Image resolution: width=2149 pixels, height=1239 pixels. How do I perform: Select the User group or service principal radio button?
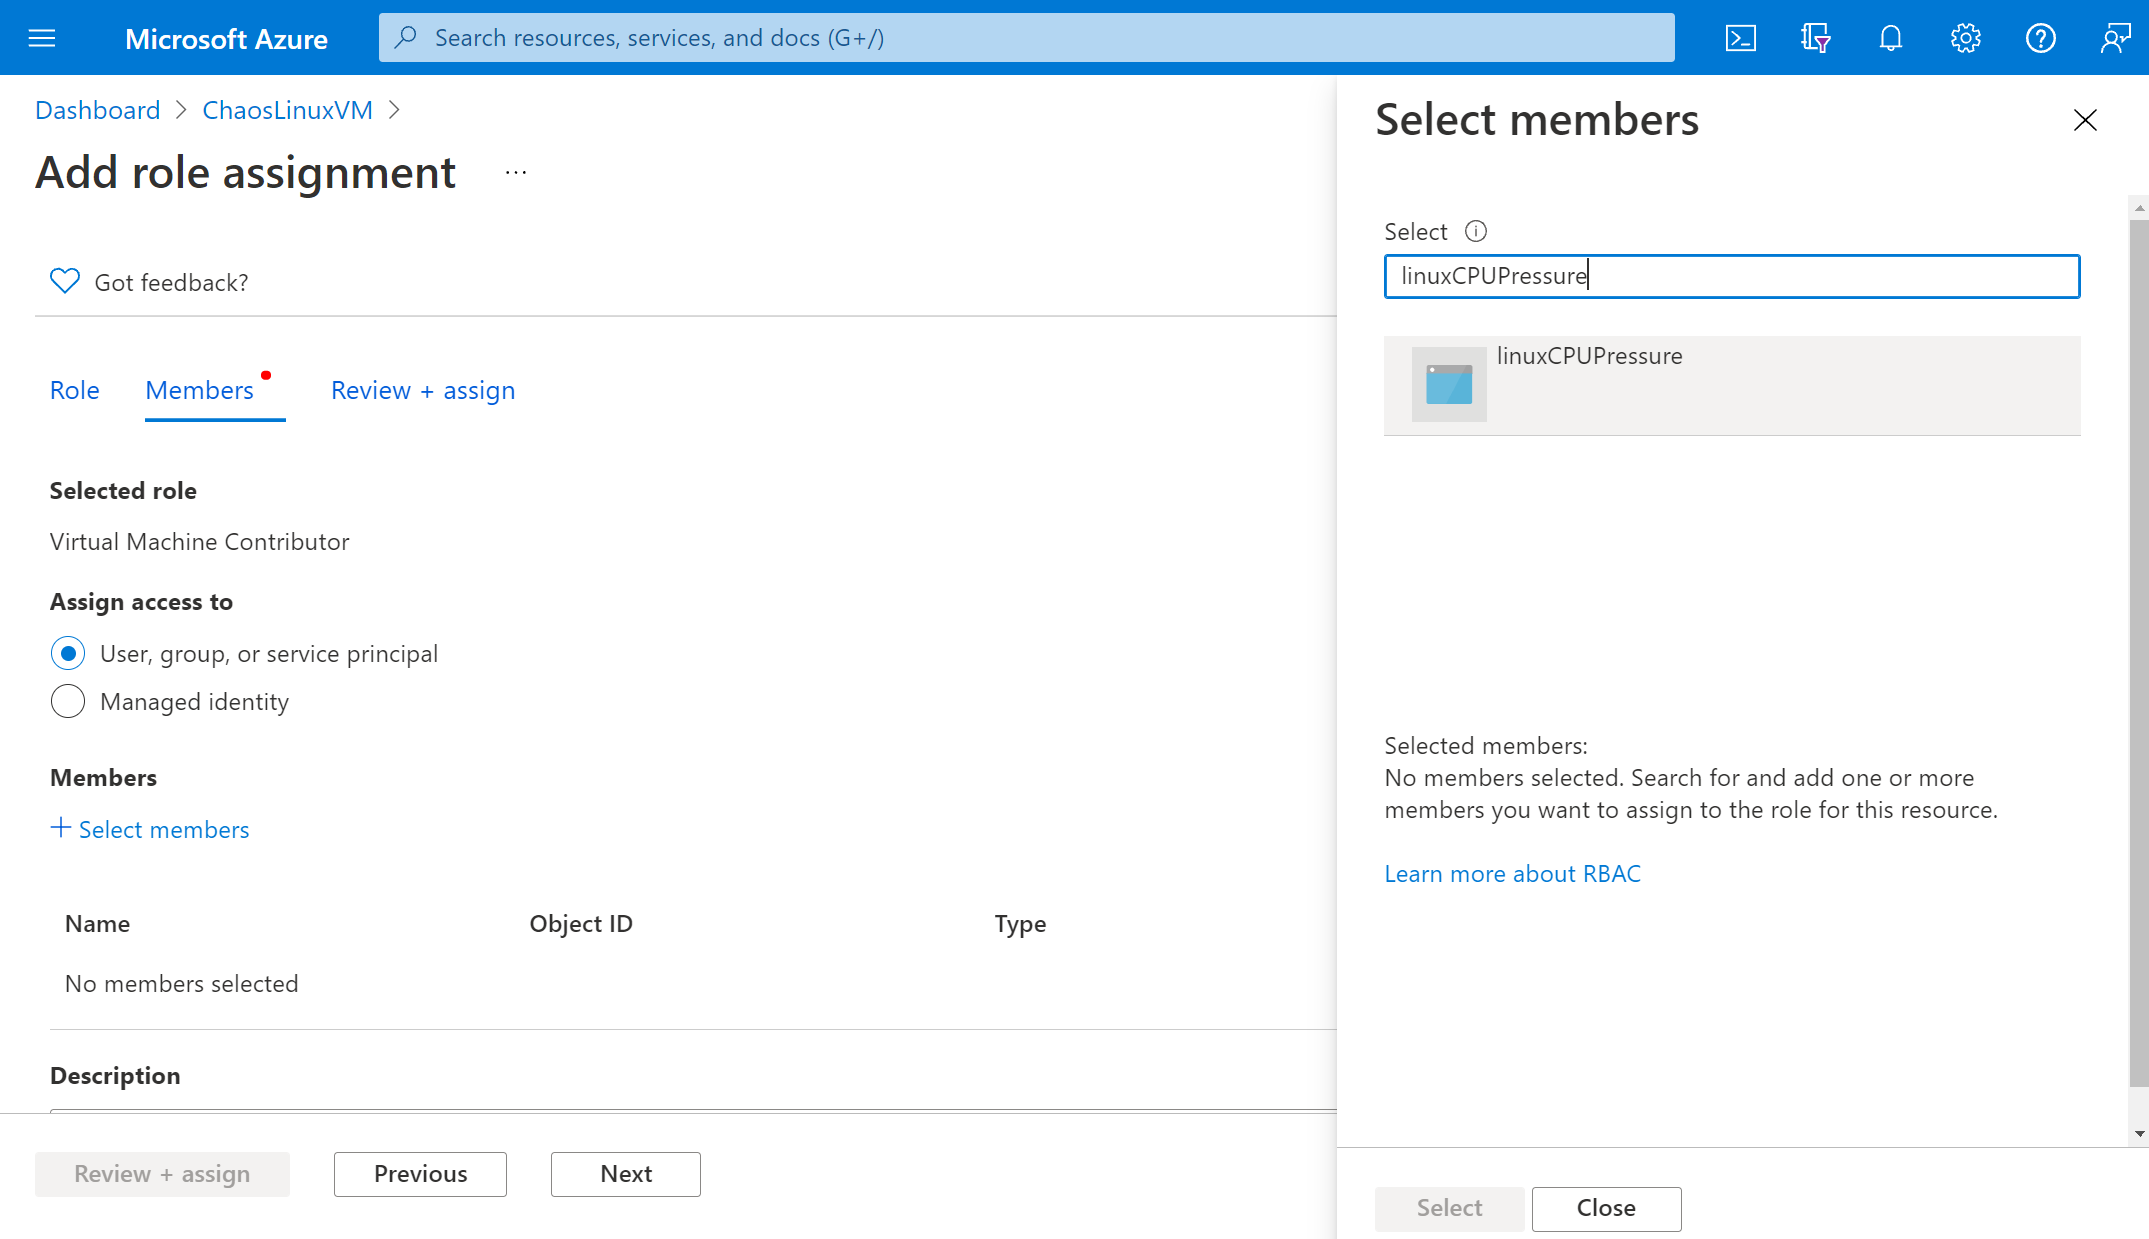point(68,653)
